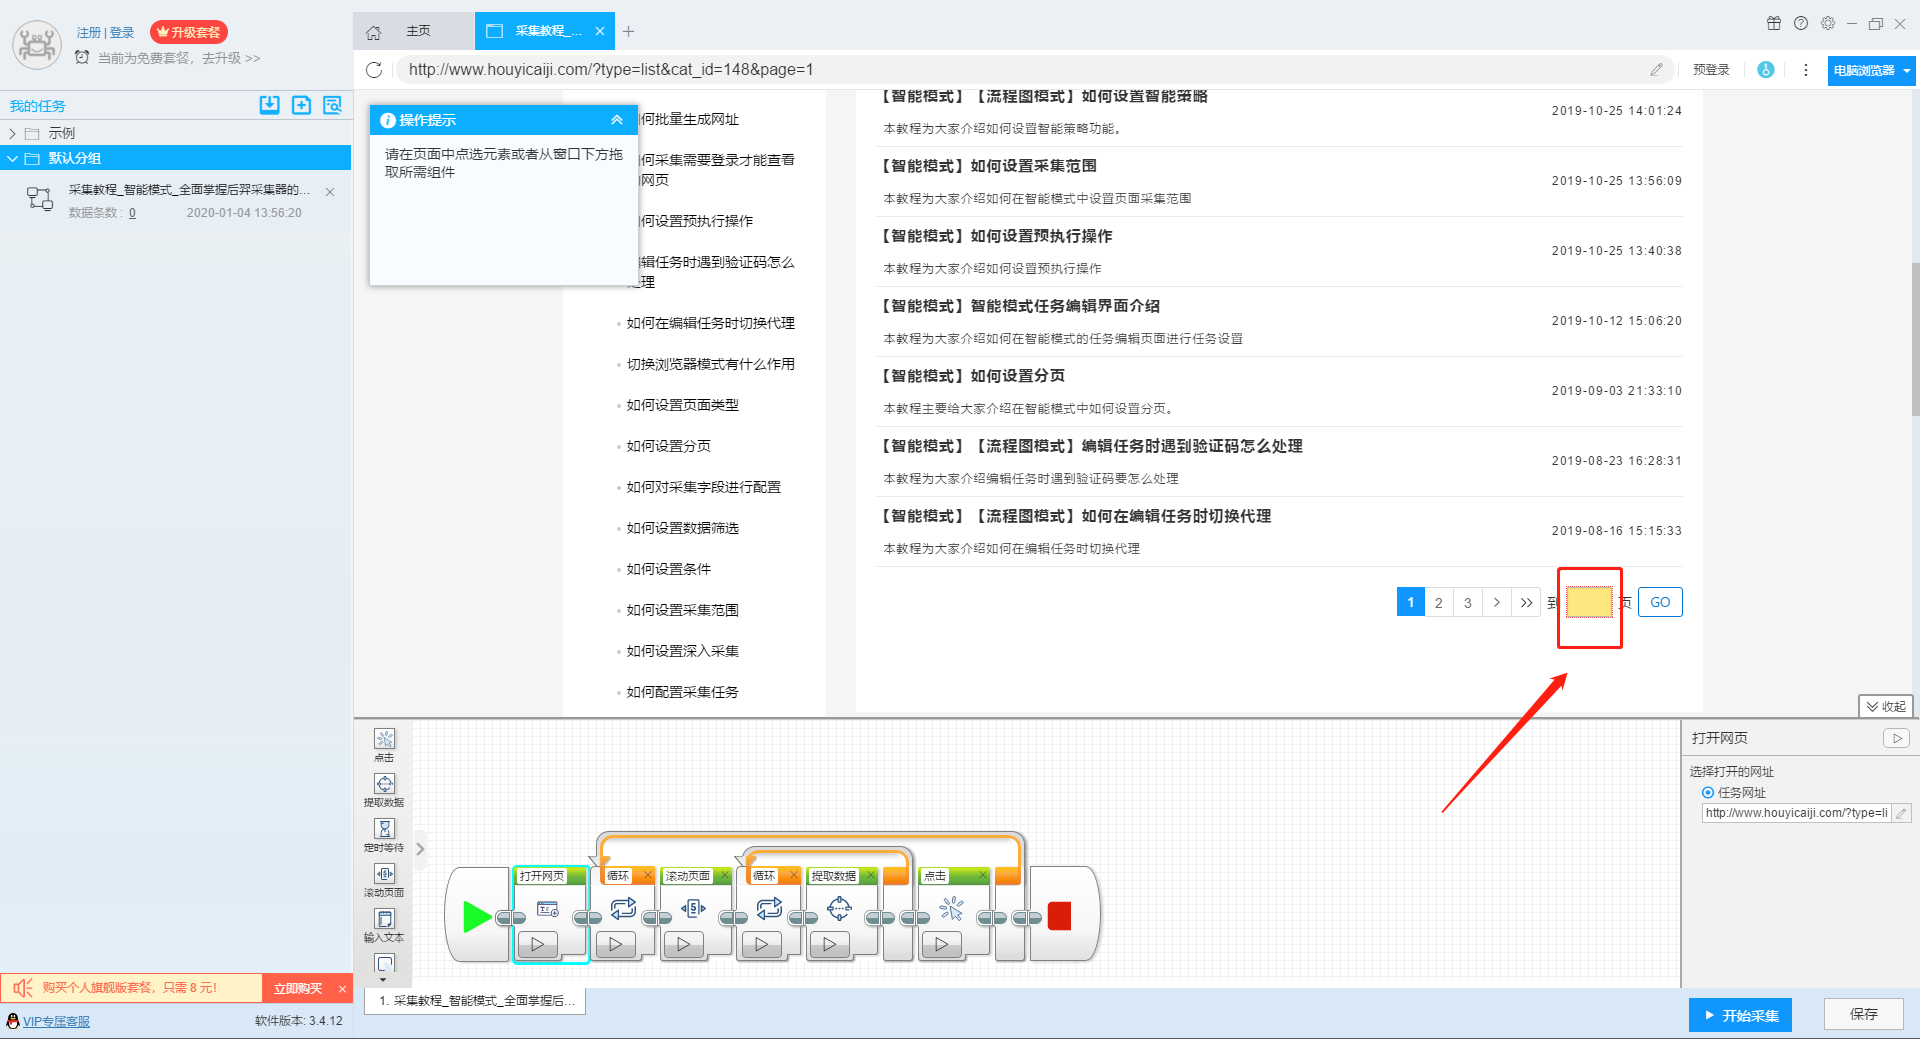The image size is (1920, 1039).
Task: Go to page 2 in pagination
Action: 1439,602
